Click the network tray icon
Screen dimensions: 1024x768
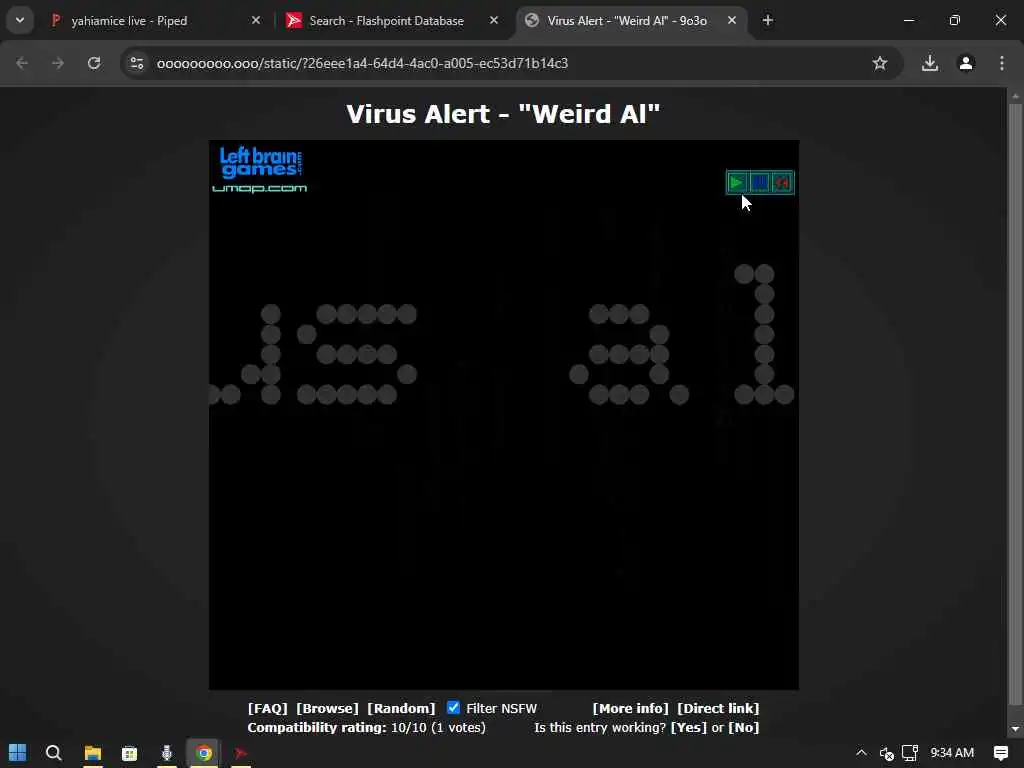(x=910, y=753)
